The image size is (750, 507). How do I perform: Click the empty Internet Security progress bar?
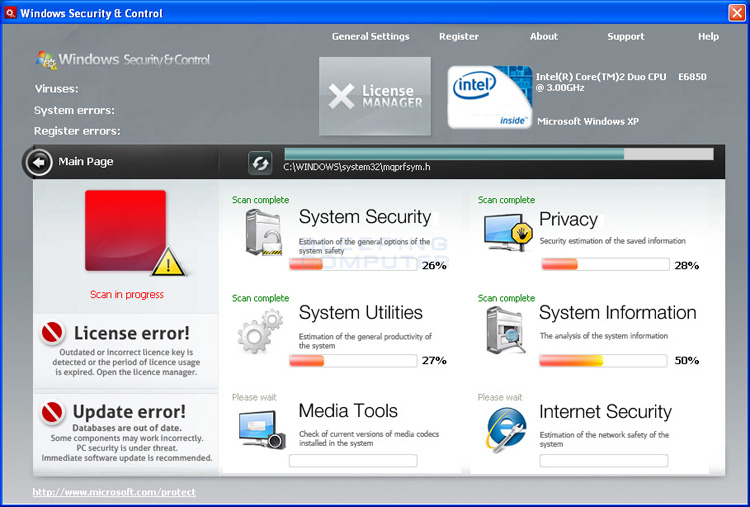pos(604,461)
